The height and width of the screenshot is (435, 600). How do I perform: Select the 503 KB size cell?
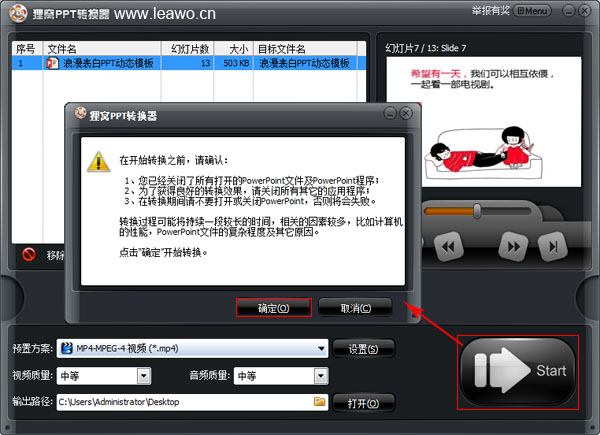236,63
